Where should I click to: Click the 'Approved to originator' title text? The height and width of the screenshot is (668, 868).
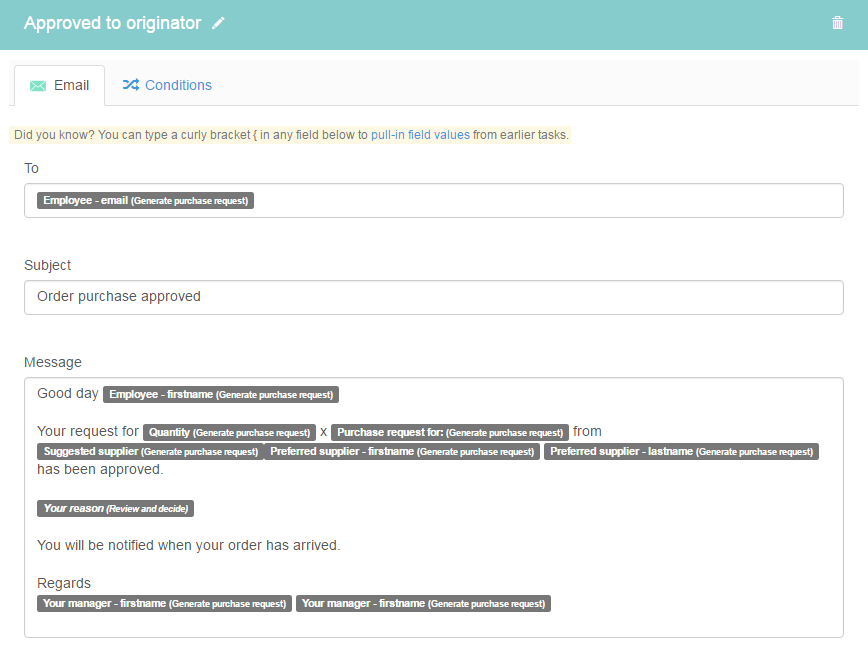pos(112,23)
